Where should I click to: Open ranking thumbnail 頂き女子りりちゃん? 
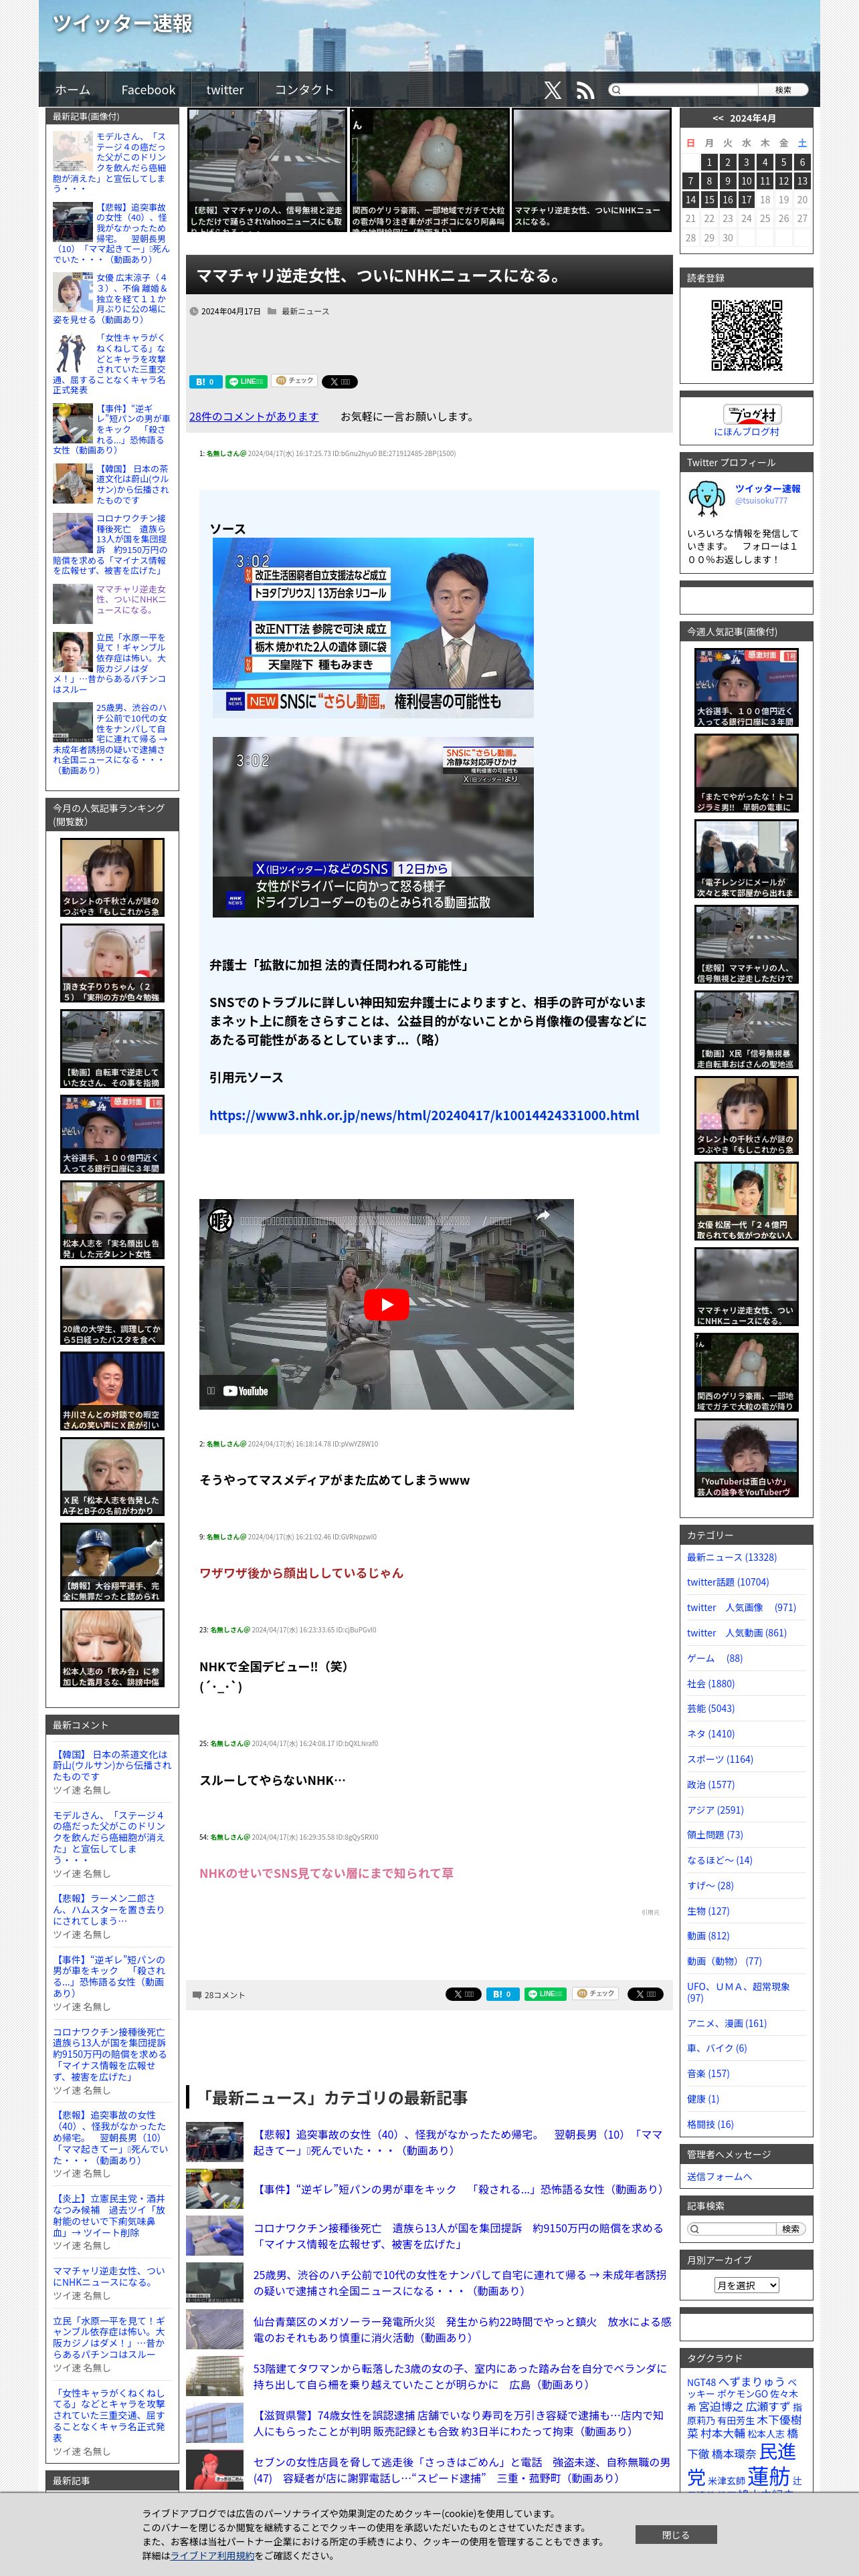pos(112,963)
